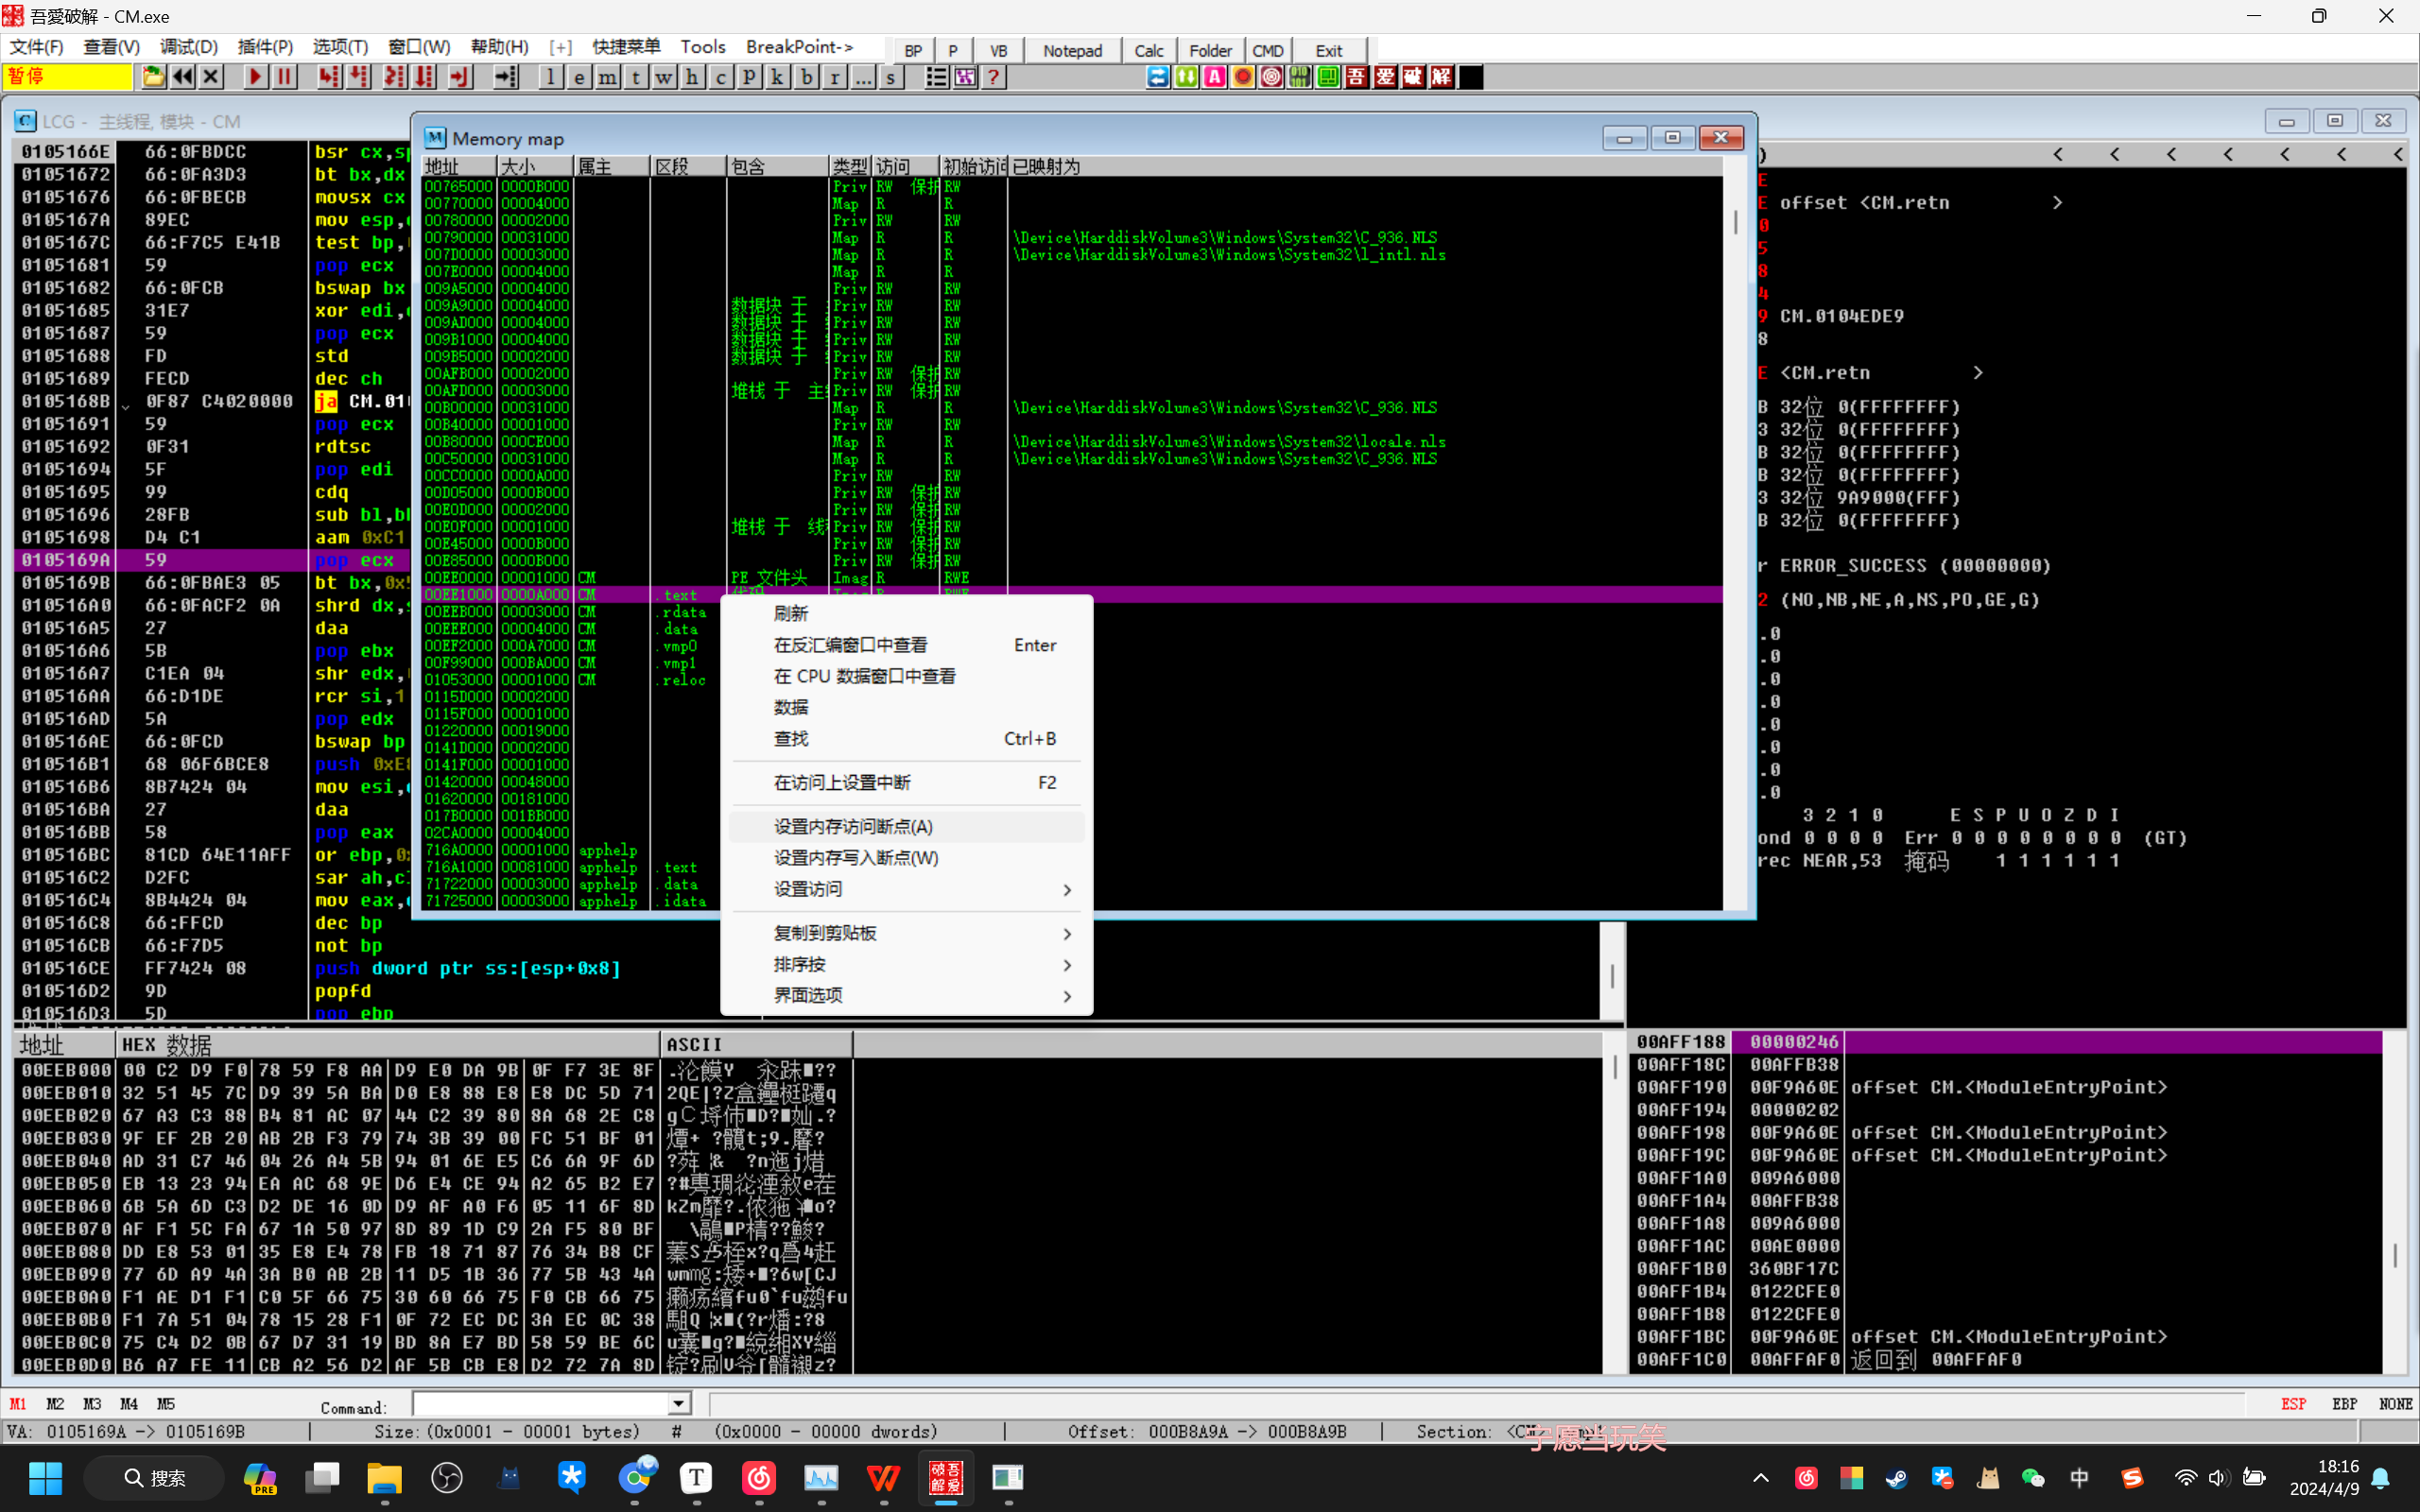2420x1512 pixels.
Task: Toggle EBP stack addressing mode
Action: [x=2344, y=1404]
